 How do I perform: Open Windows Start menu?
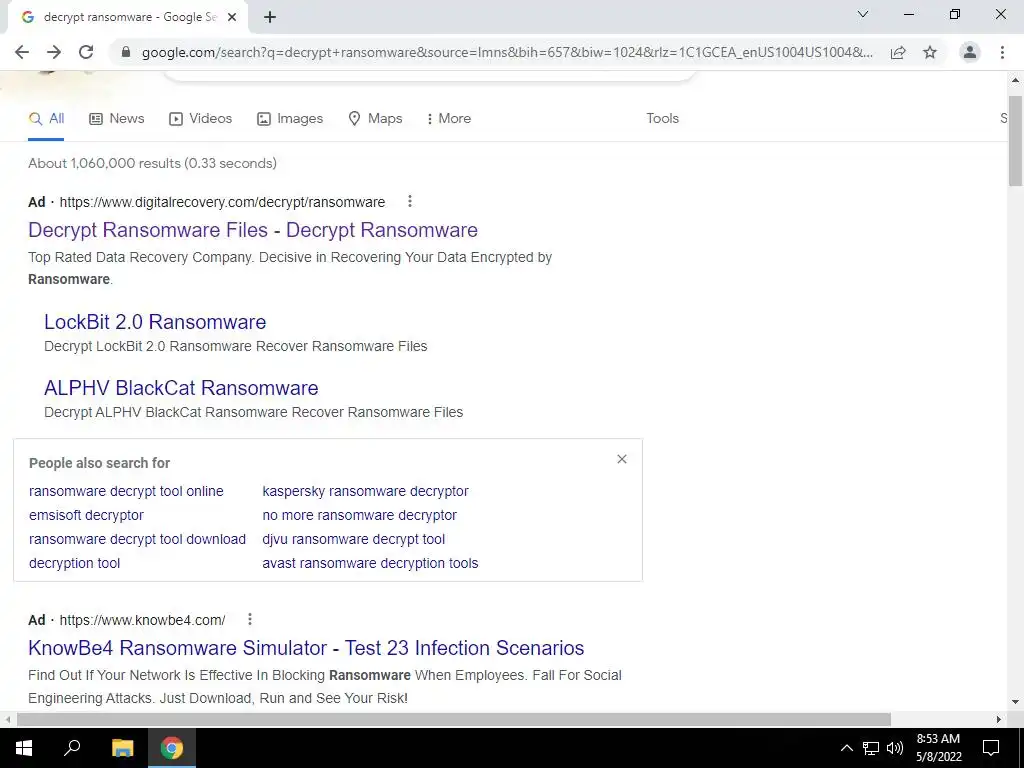click(x=24, y=748)
